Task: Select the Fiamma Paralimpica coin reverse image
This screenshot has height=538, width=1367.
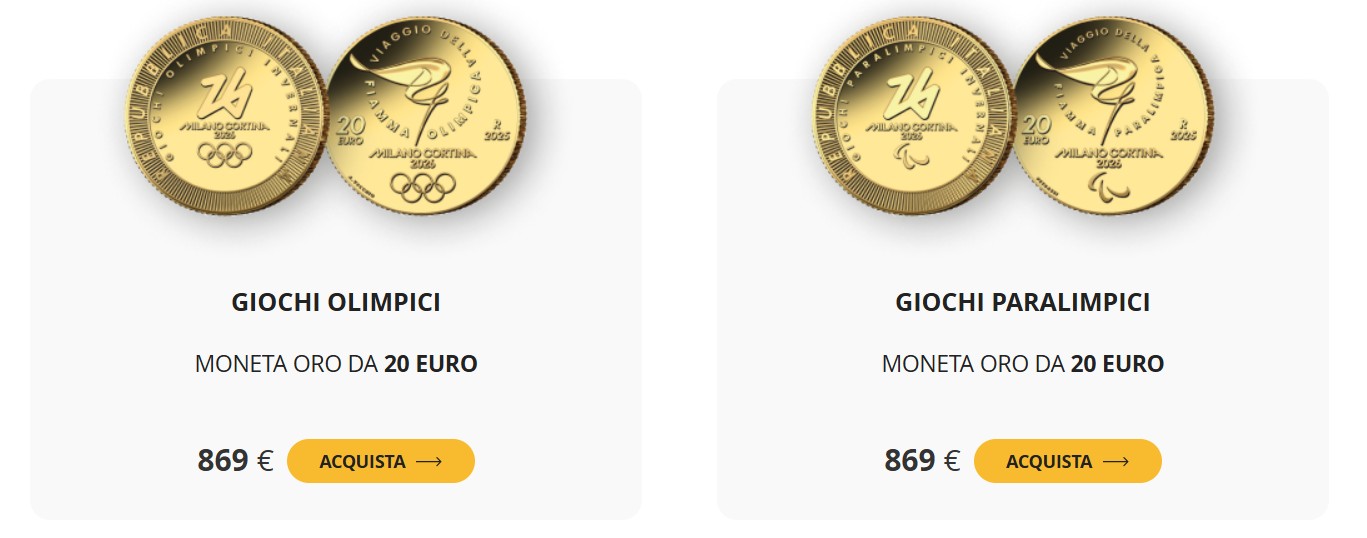Action: [1112, 115]
